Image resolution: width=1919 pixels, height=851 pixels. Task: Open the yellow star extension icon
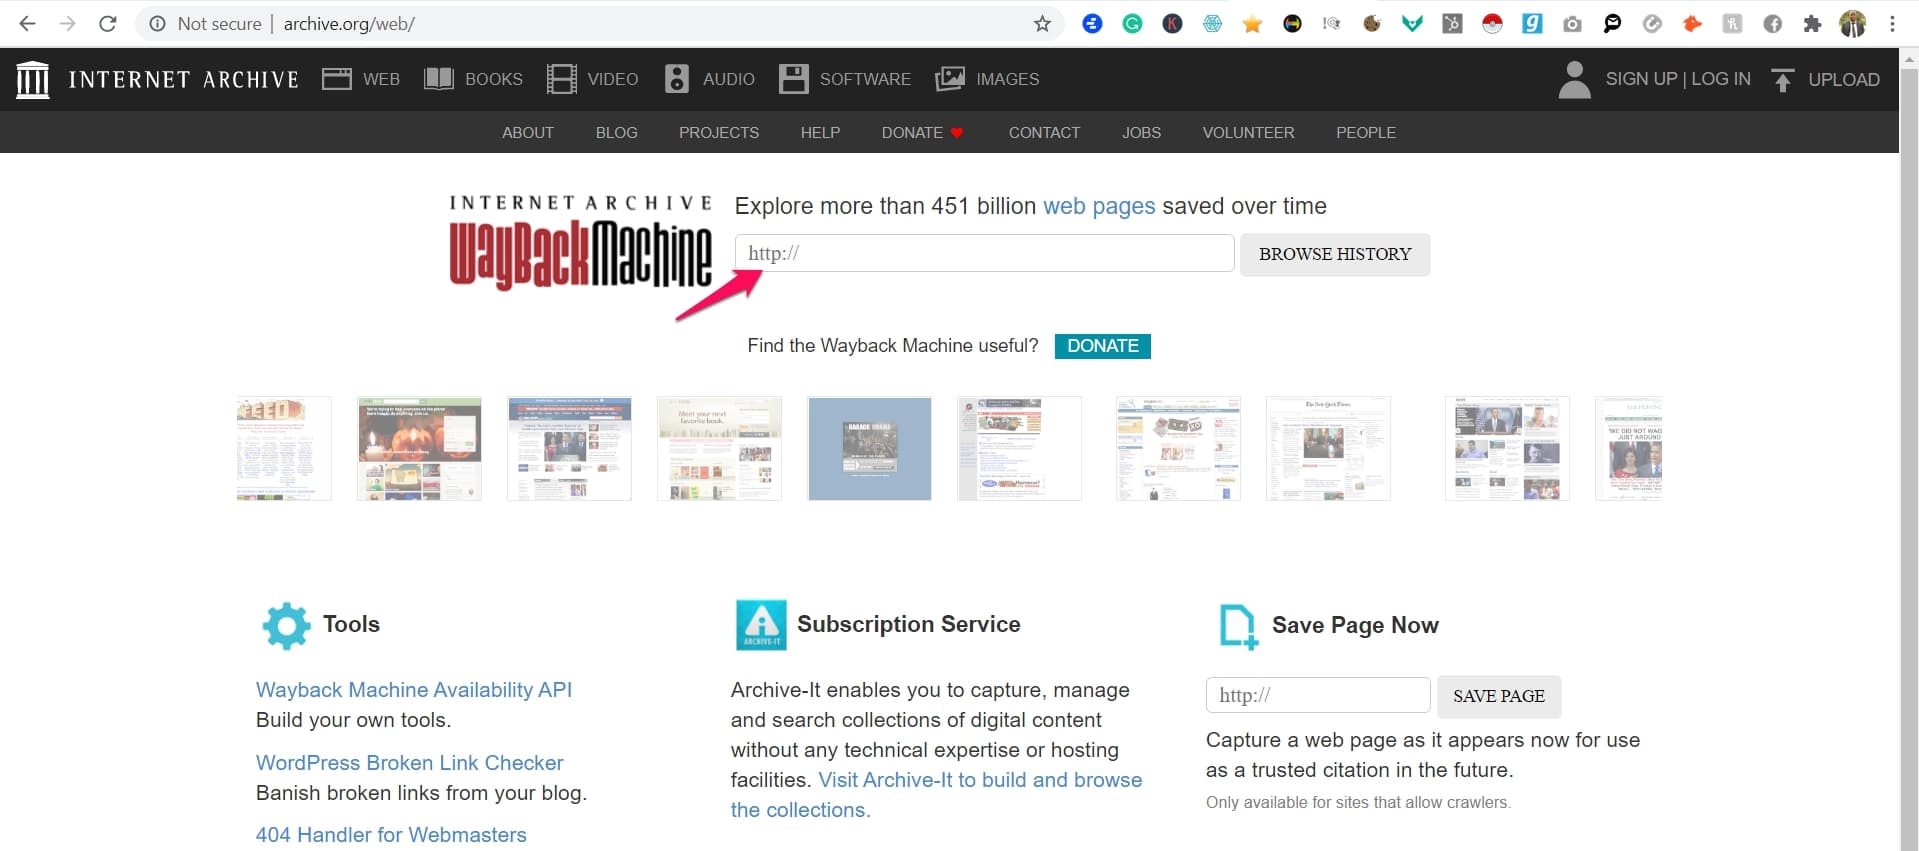pos(1252,23)
